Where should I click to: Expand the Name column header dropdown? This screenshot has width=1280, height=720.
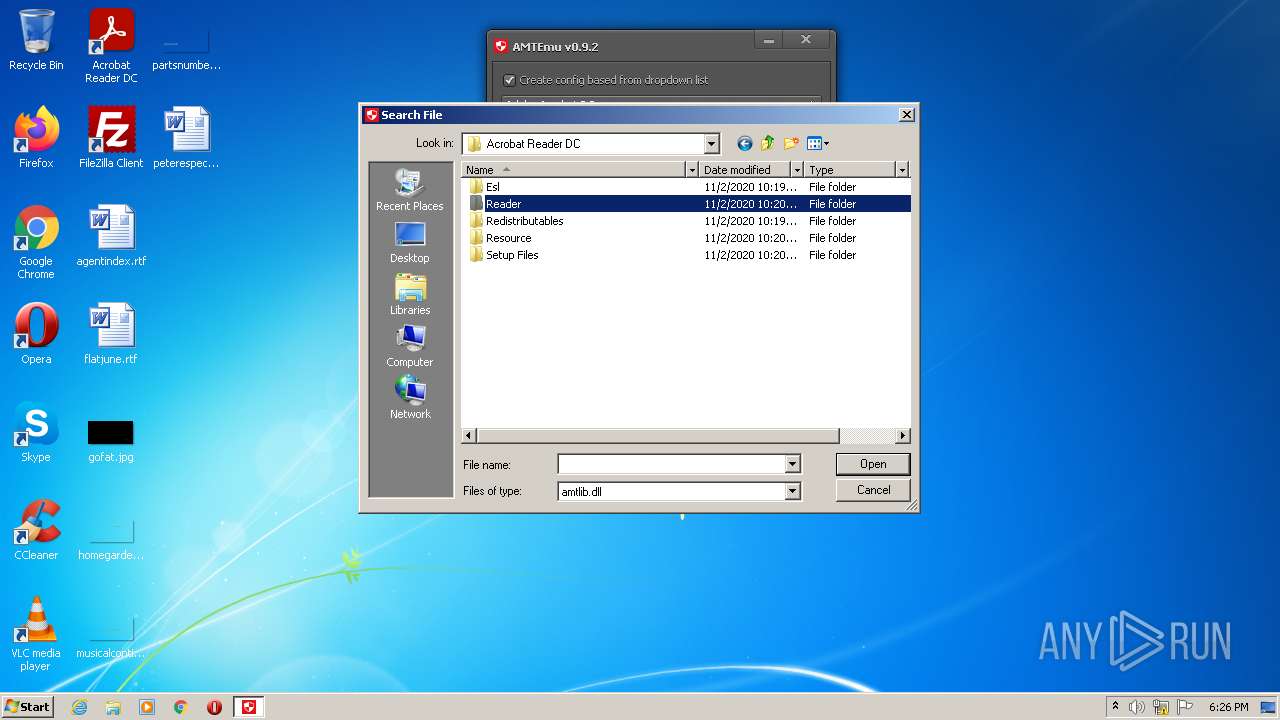click(691, 170)
